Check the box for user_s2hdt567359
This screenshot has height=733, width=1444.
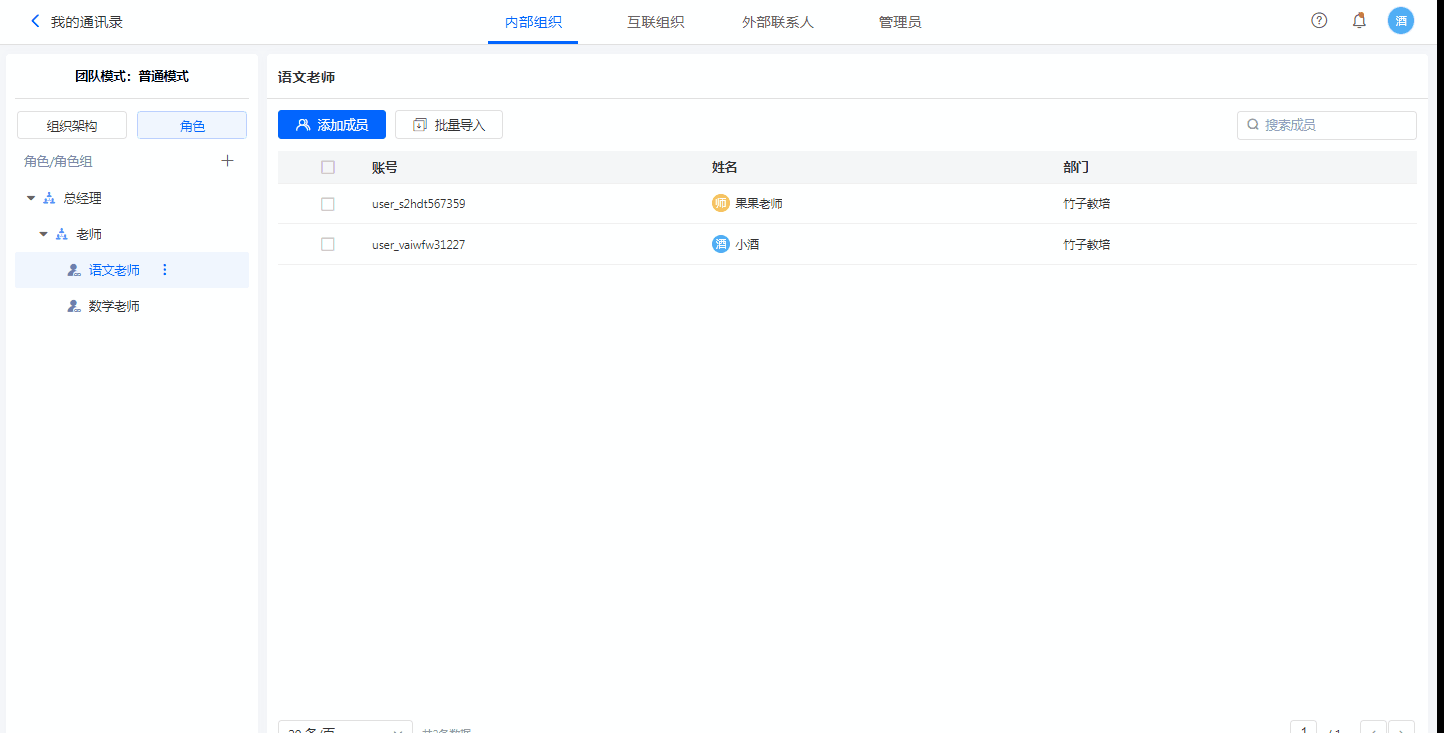point(328,204)
